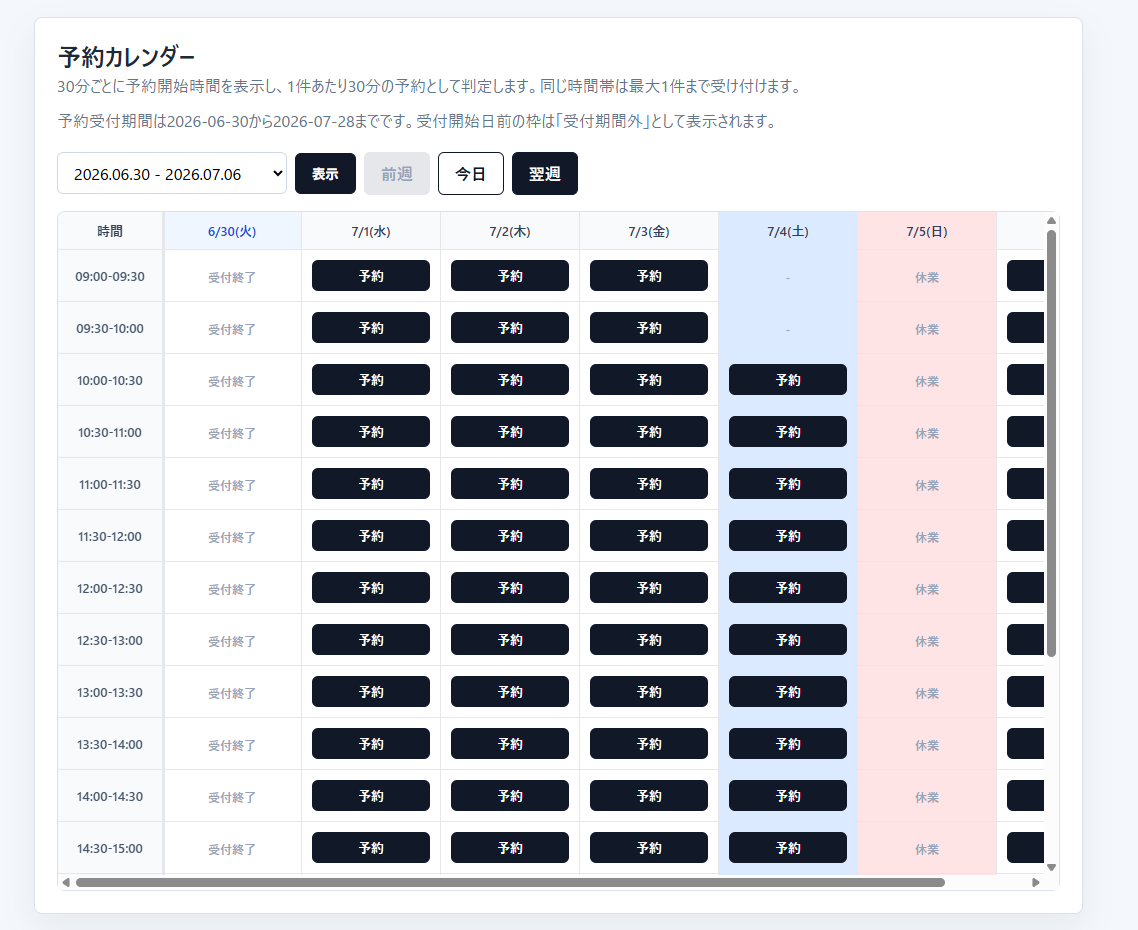Reserve 7/1(水) at 09:00-09:30
Viewport: 1138px width, 930px height.
point(371,276)
